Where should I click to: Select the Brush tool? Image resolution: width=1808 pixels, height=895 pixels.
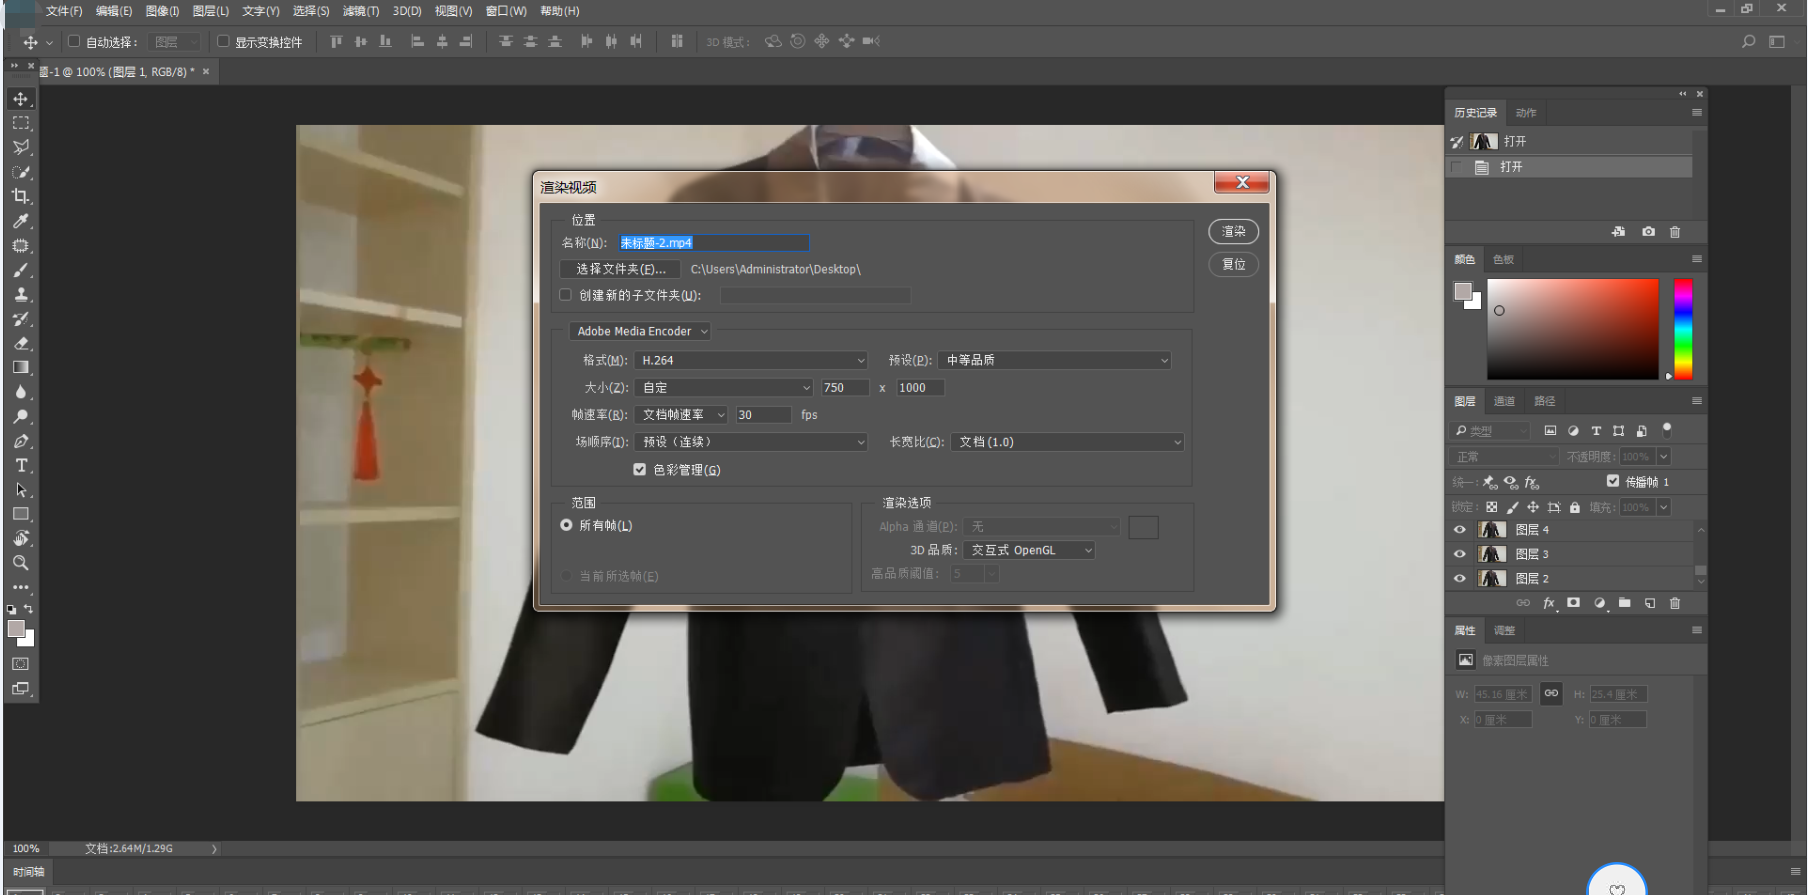pos(21,270)
